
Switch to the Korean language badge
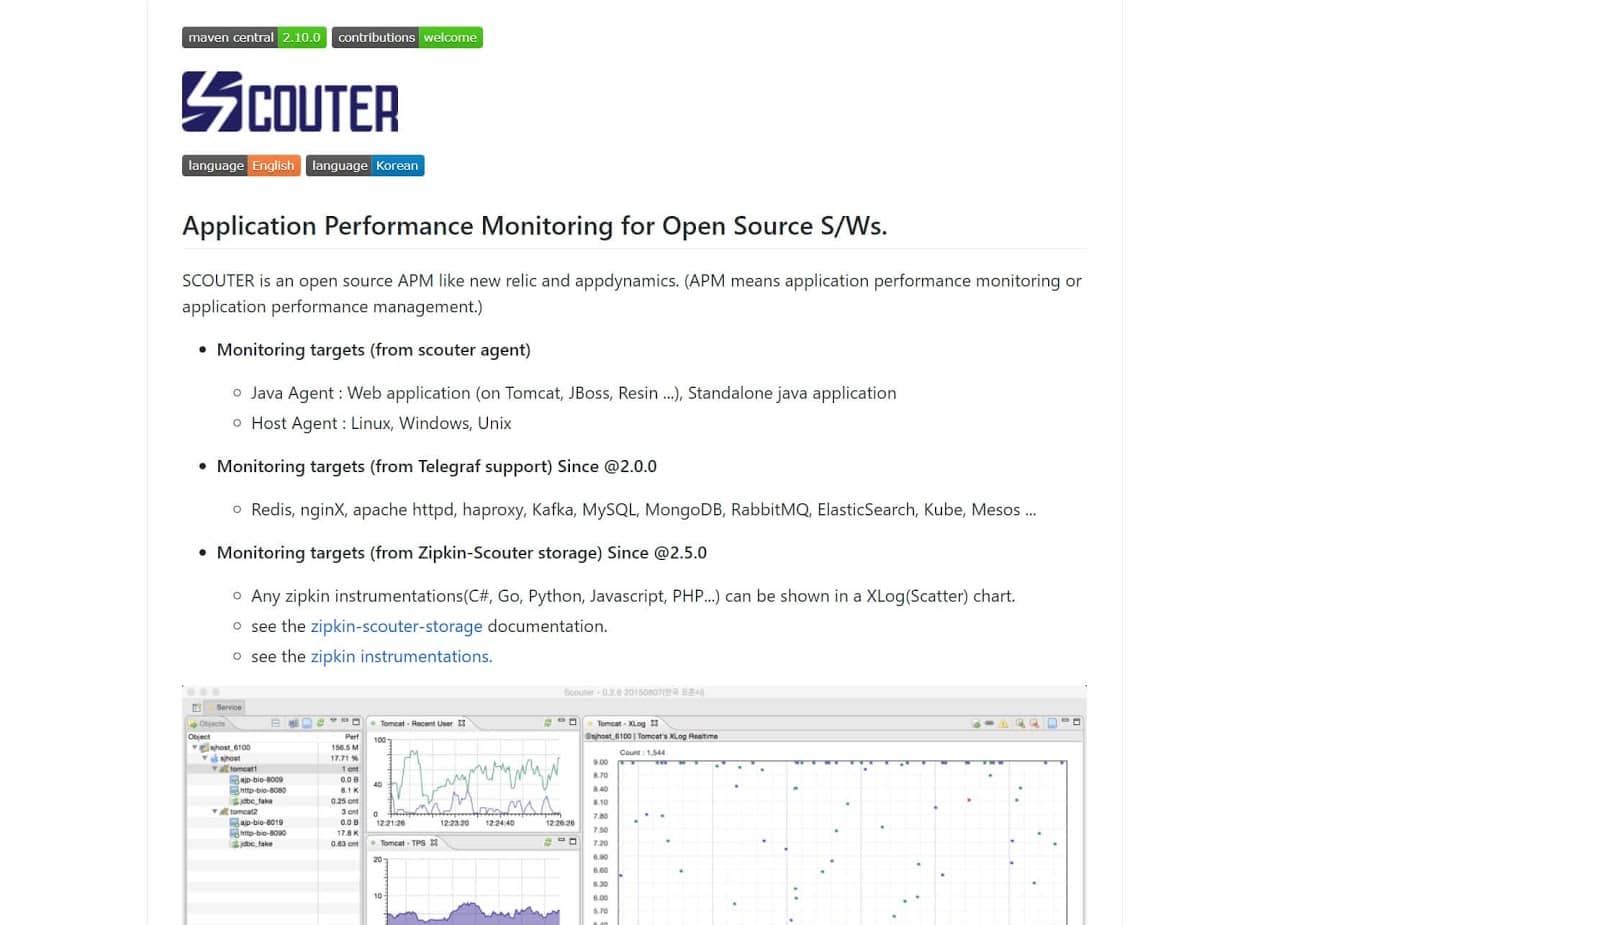pyautogui.click(x=365, y=166)
